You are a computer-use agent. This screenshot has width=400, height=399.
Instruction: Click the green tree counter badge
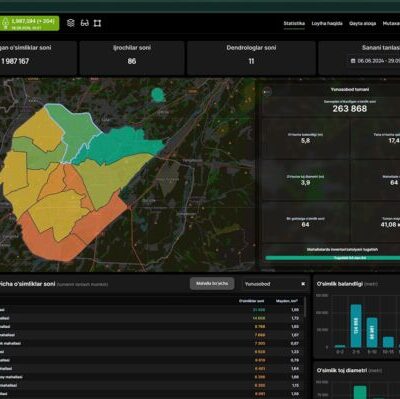29,23
